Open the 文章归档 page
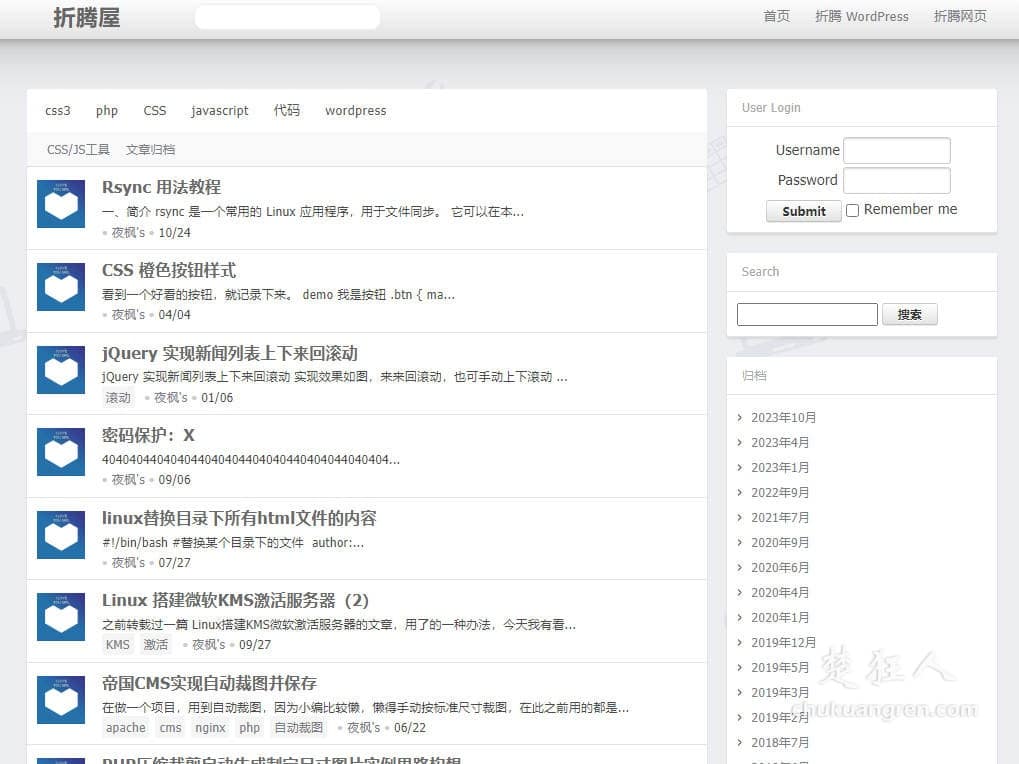Image resolution: width=1019 pixels, height=764 pixels. click(x=150, y=148)
